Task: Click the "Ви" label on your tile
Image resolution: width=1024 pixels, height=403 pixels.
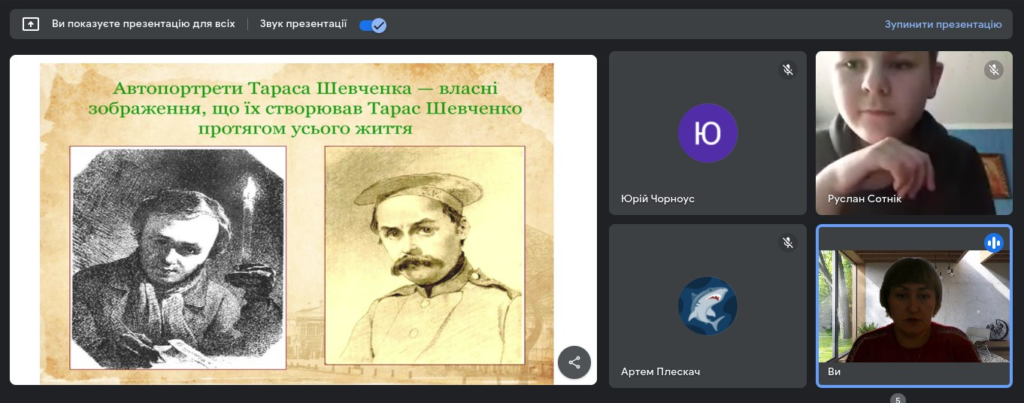Action: click(x=834, y=372)
